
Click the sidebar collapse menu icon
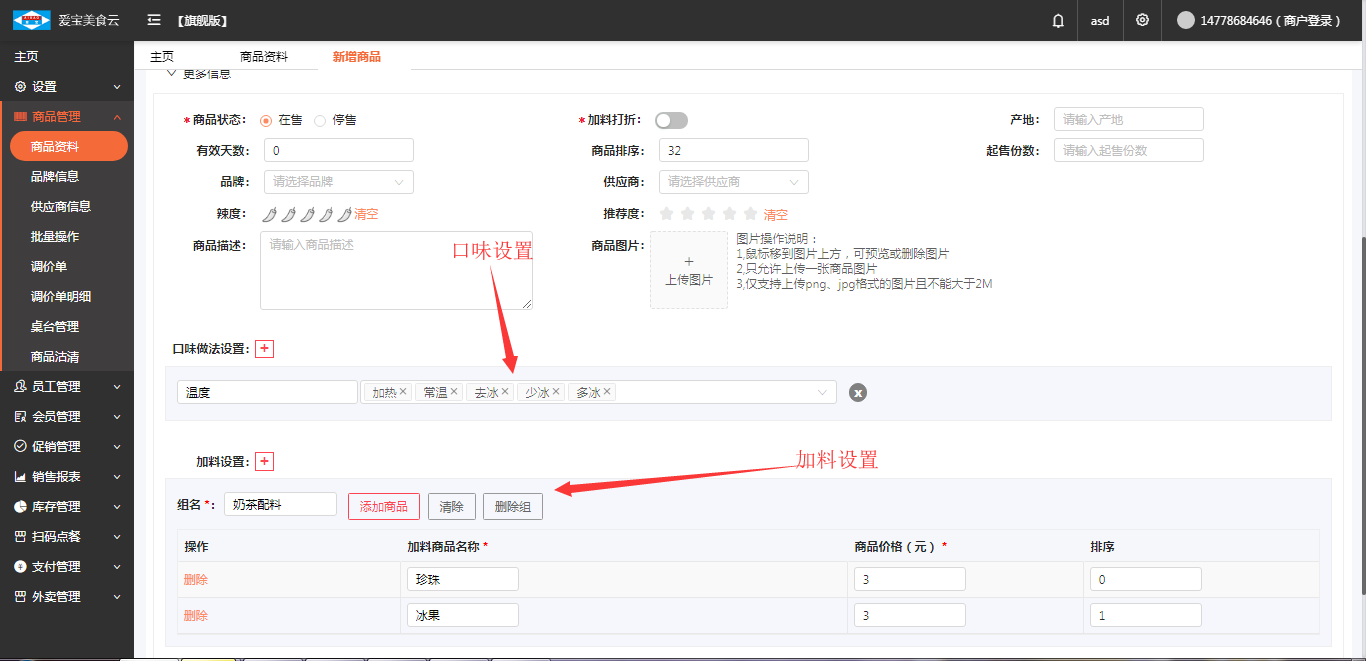(x=153, y=21)
